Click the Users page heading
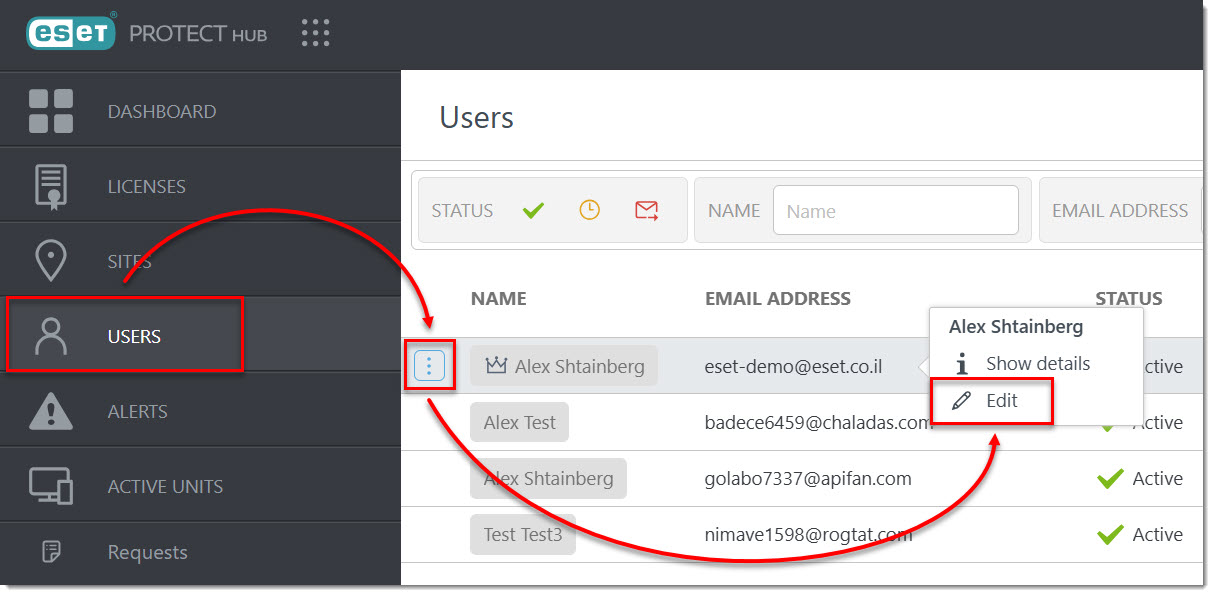1213x595 pixels. click(x=477, y=117)
